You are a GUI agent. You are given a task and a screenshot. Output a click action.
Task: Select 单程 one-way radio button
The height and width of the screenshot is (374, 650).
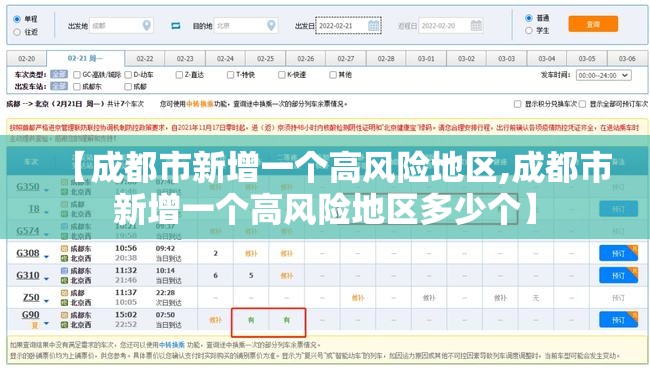(x=17, y=19)
